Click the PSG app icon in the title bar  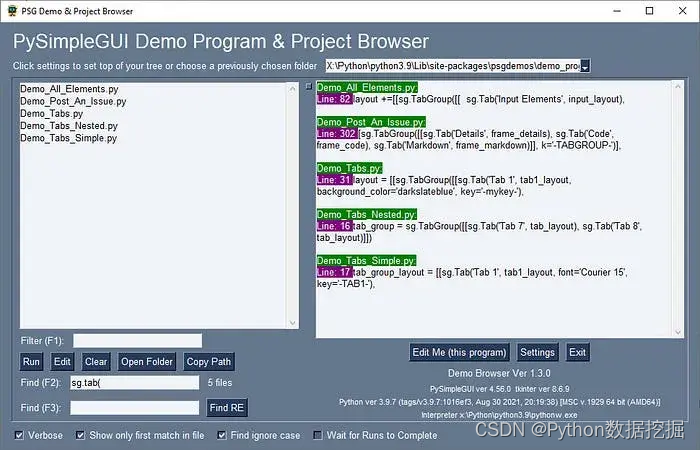pyautogui.click(x=12, y=11)
